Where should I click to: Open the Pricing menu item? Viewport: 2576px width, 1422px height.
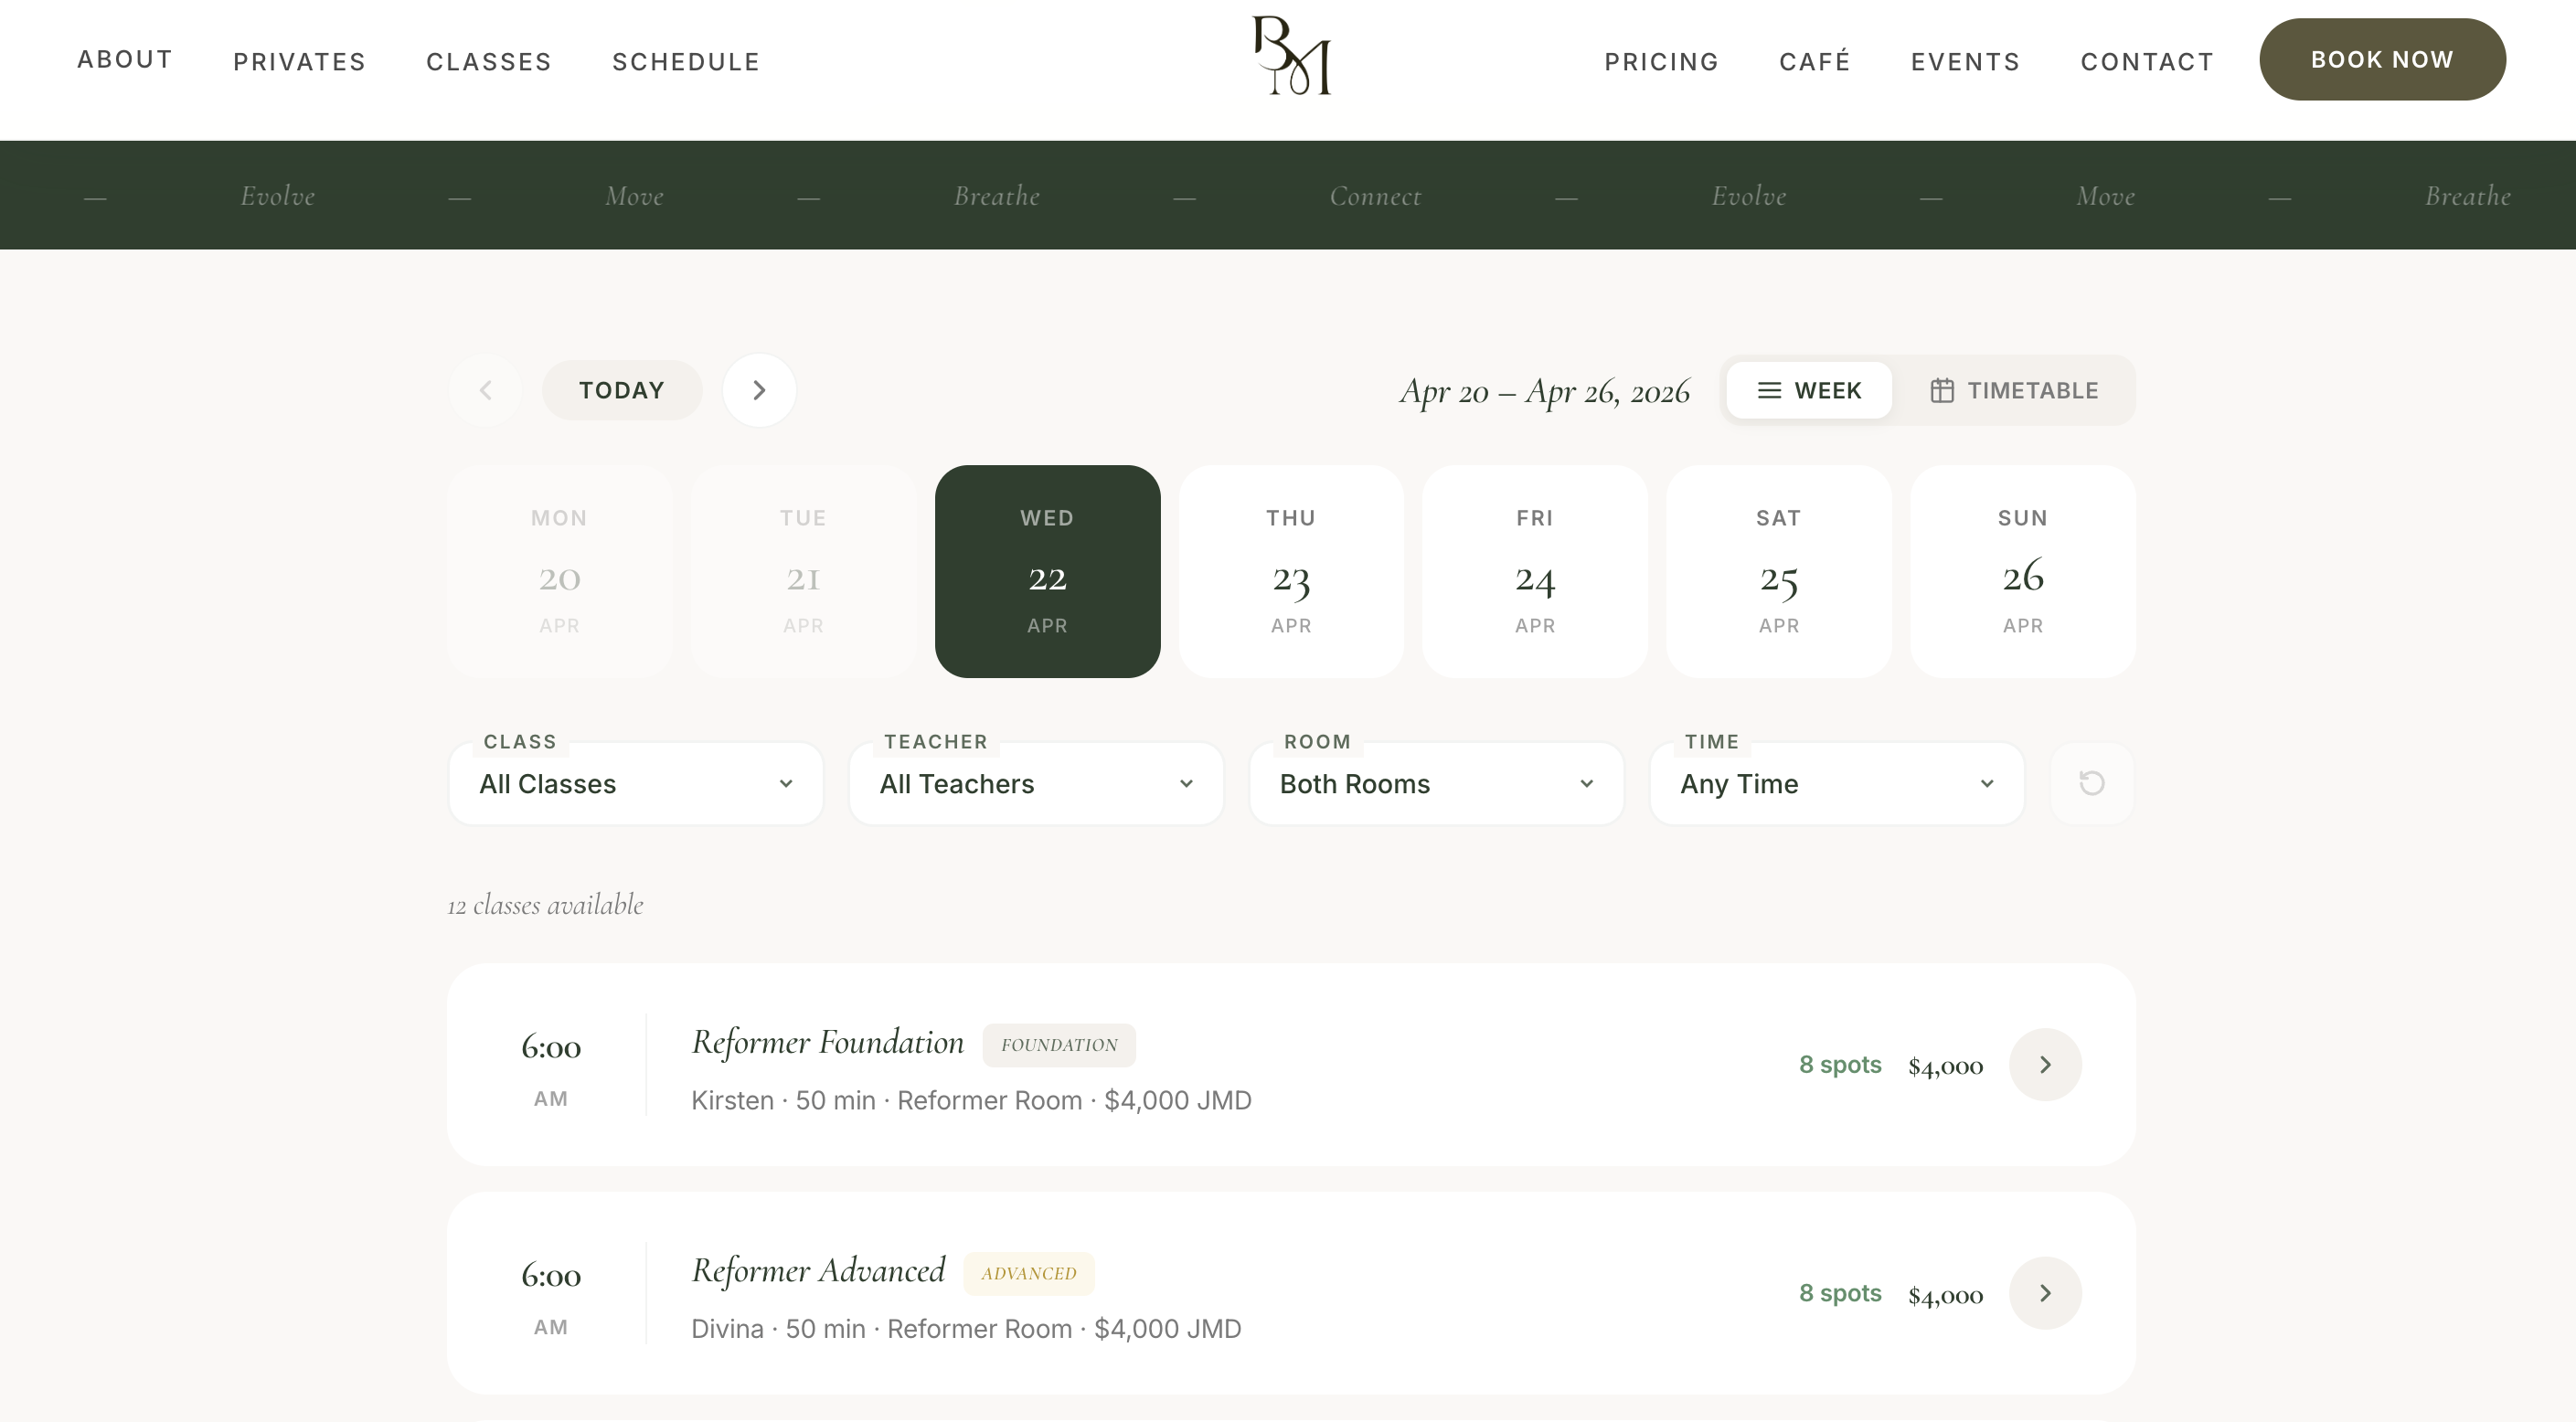1661,62
